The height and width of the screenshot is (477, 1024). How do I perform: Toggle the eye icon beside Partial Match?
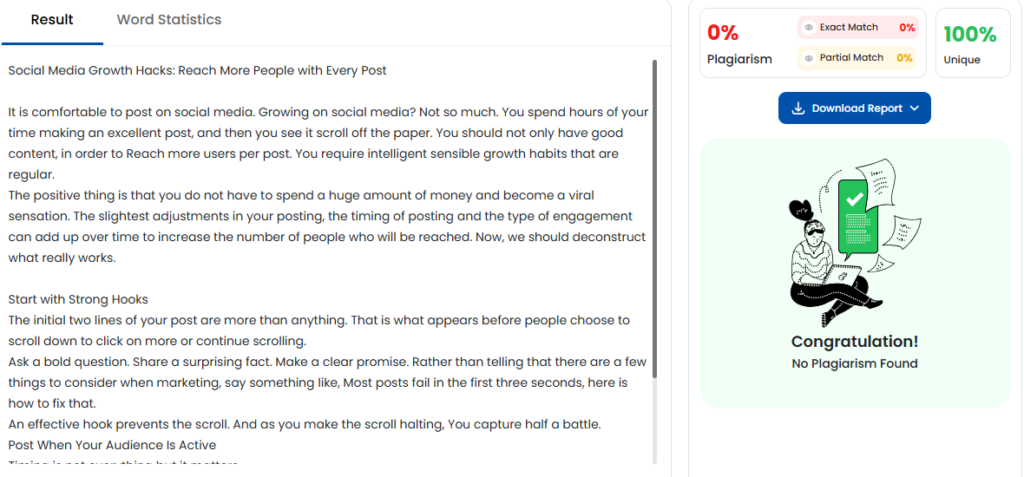tap(809, 58)
